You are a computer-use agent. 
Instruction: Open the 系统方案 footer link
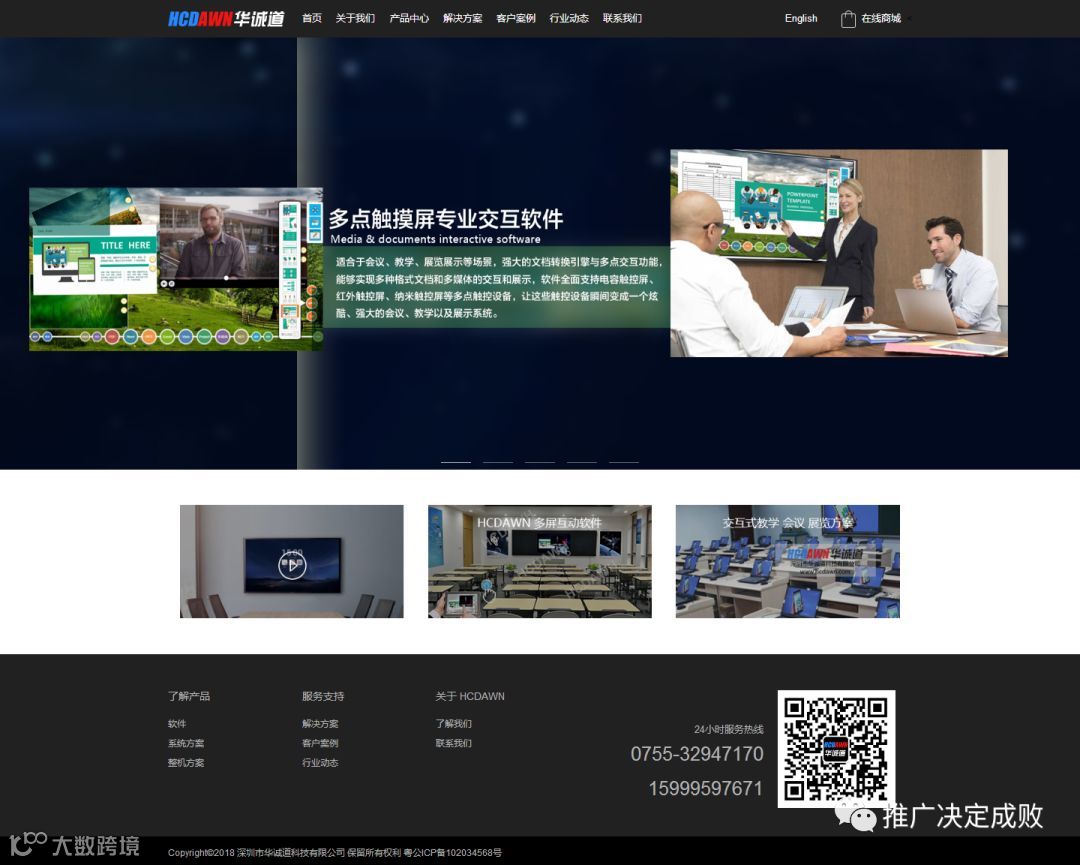[x=186, y=743]
